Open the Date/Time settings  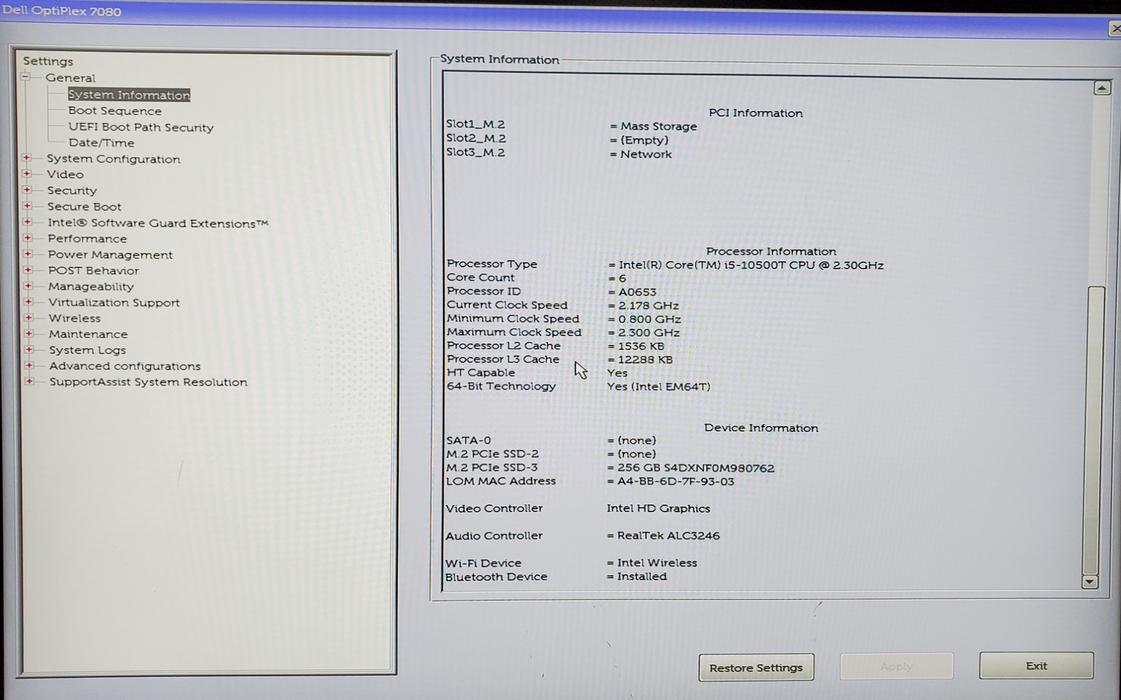[101, 143]
